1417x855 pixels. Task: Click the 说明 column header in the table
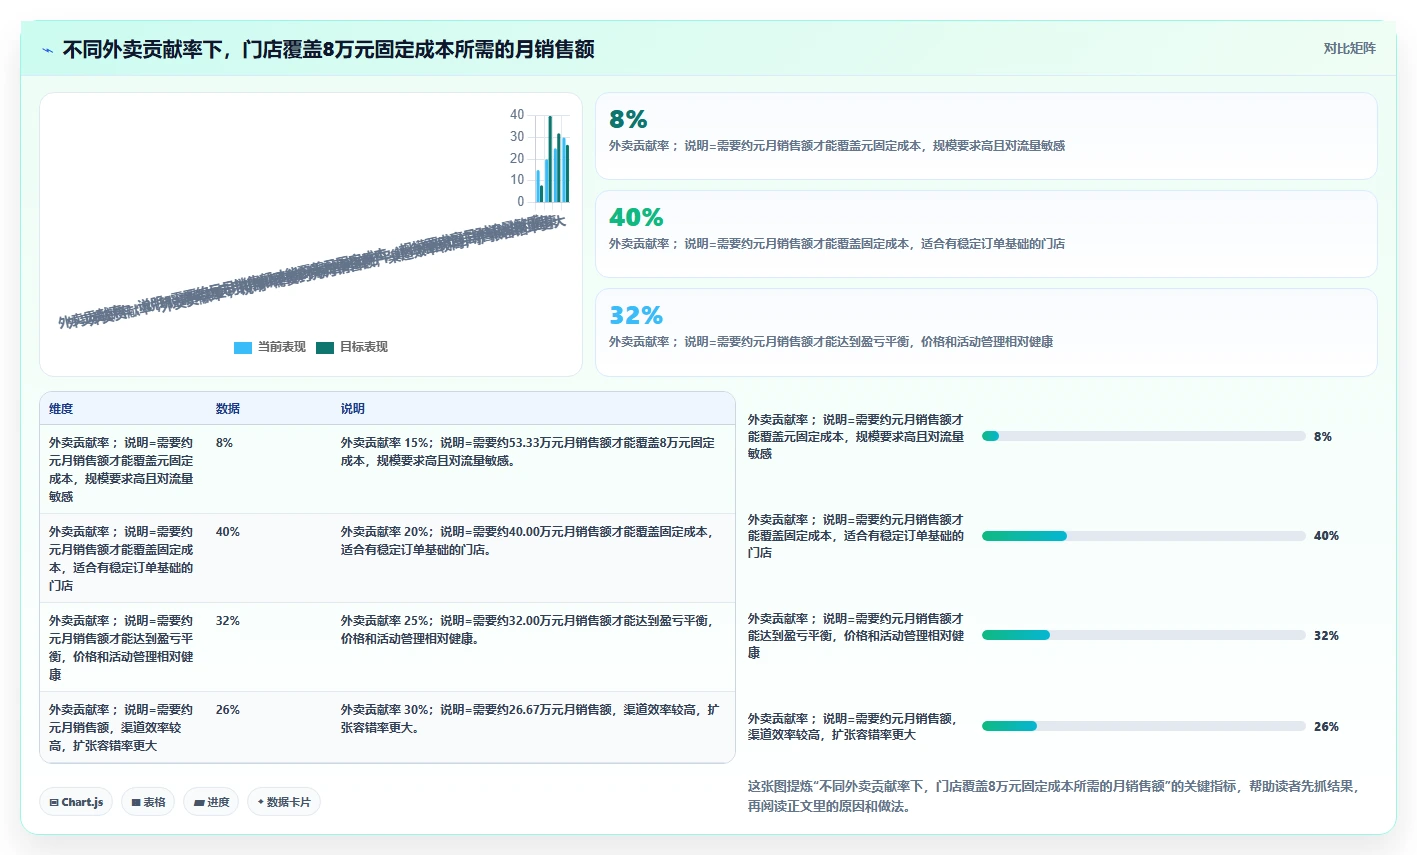click(353, 409)
